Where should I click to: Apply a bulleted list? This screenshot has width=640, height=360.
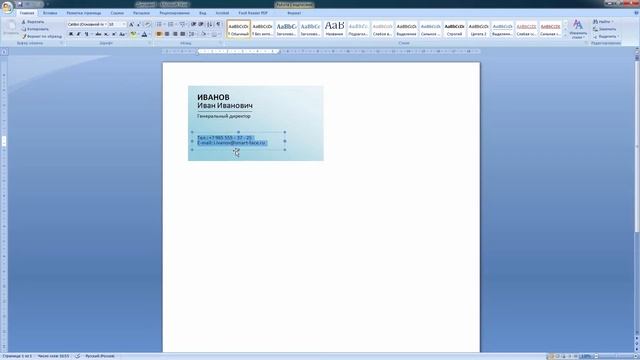(x=160, y=24)
